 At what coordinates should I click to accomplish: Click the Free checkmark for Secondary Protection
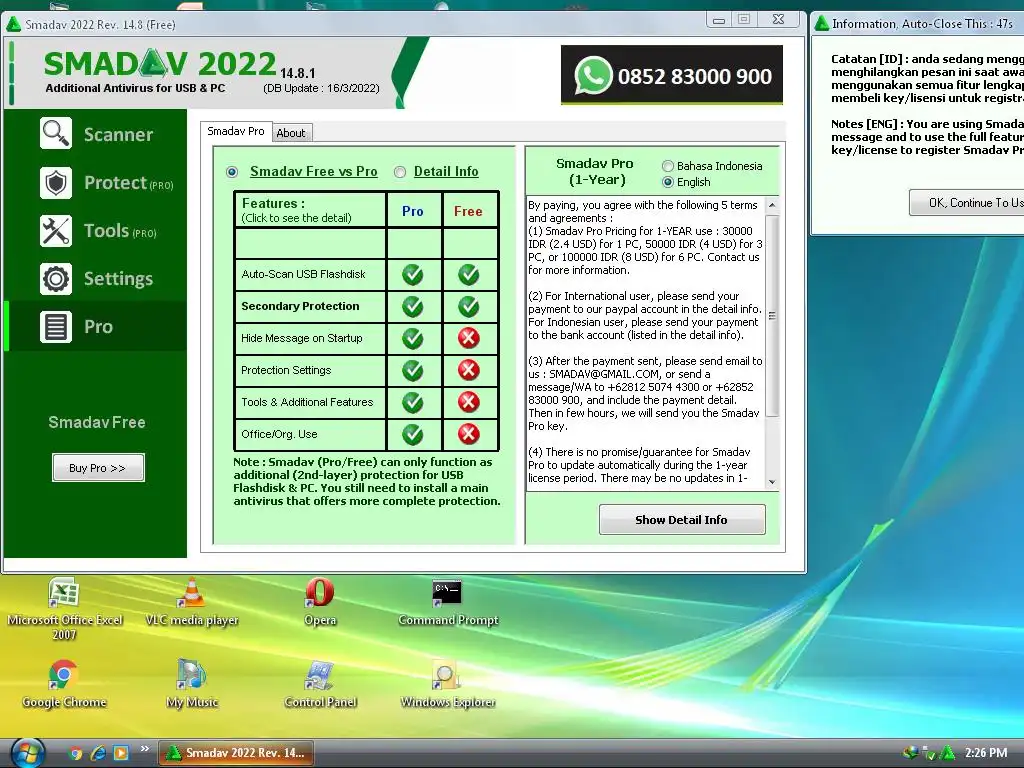point(468,306)
